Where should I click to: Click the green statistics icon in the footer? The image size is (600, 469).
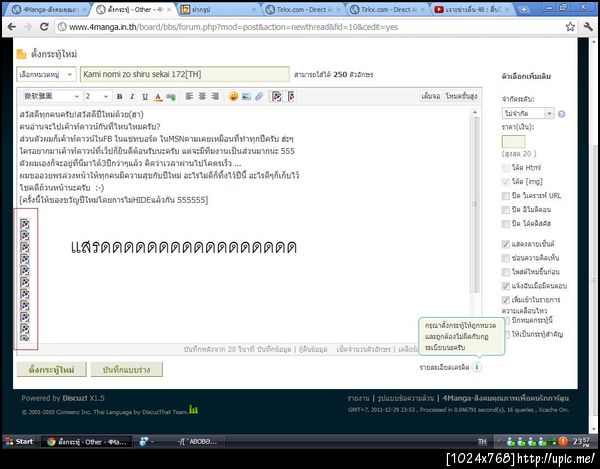coord(193,409)
